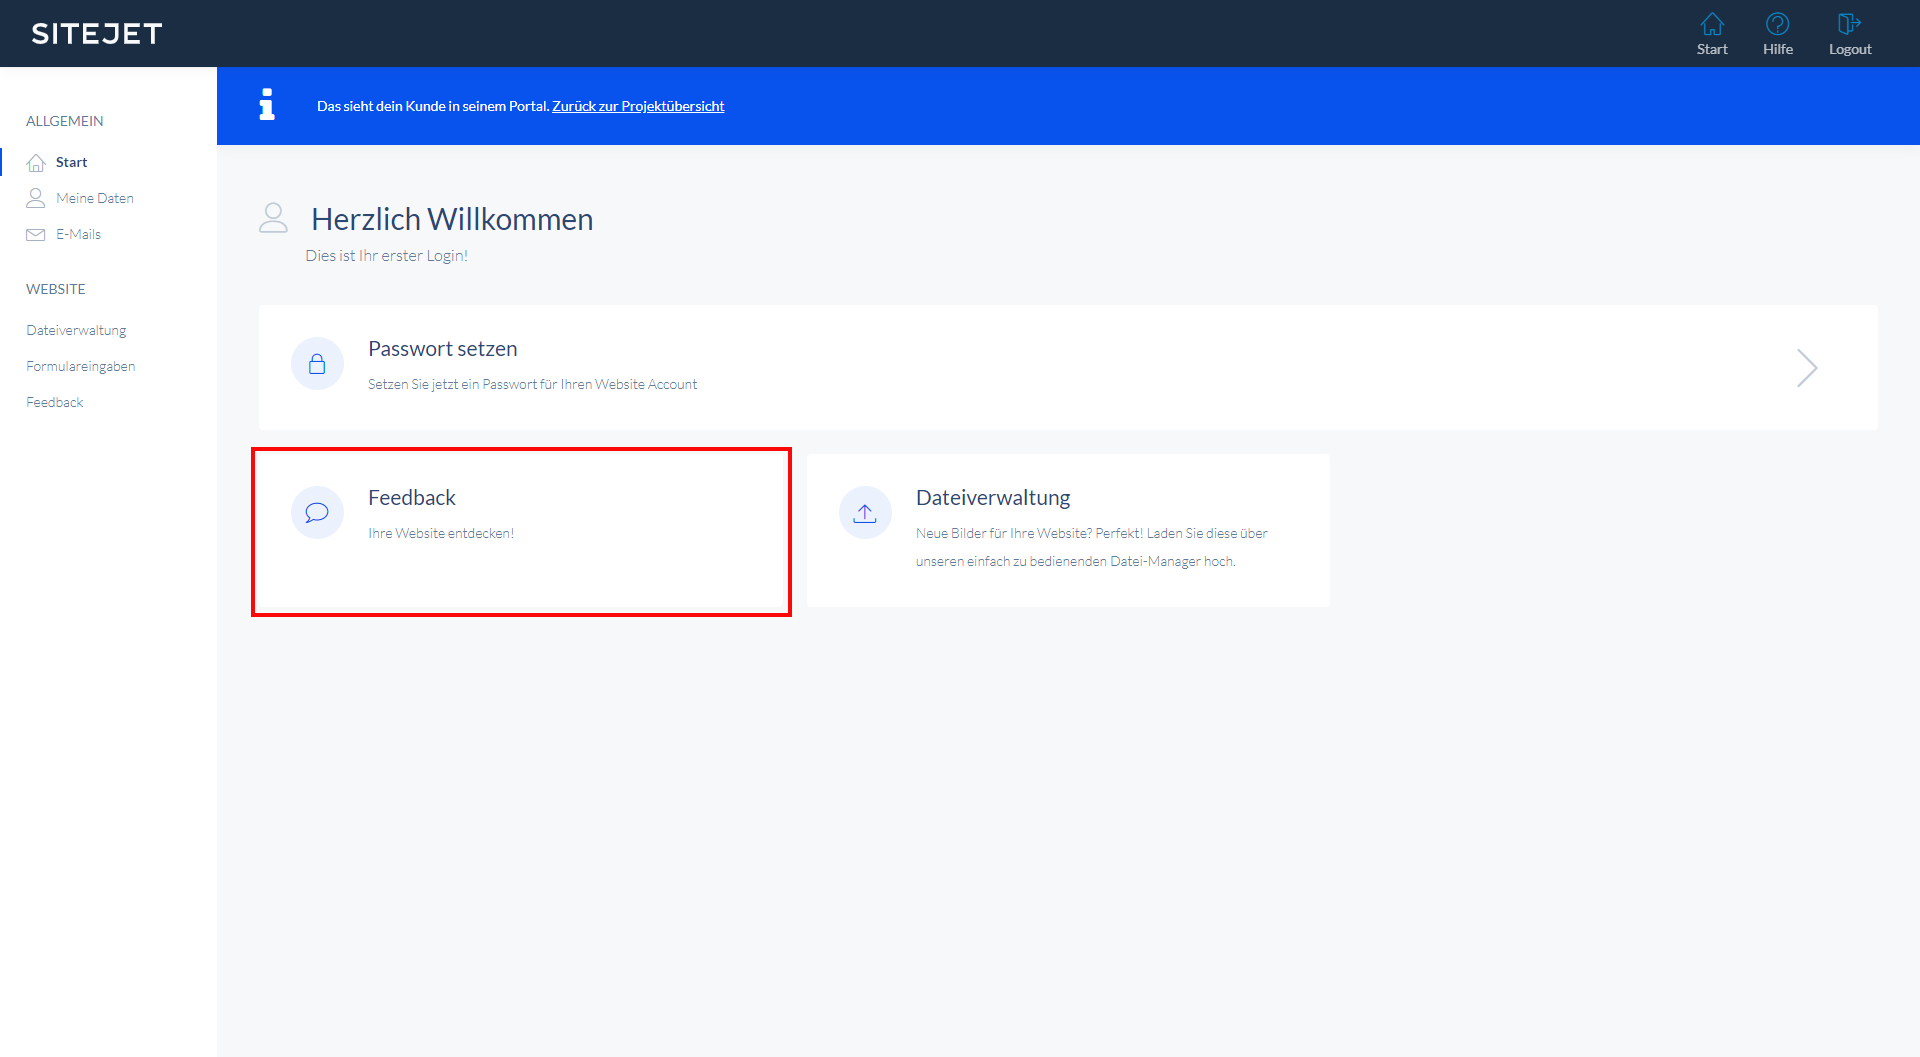Click the blue info icon in banner
This screenshot has width=1920, height=1057.
coord(267,105)
